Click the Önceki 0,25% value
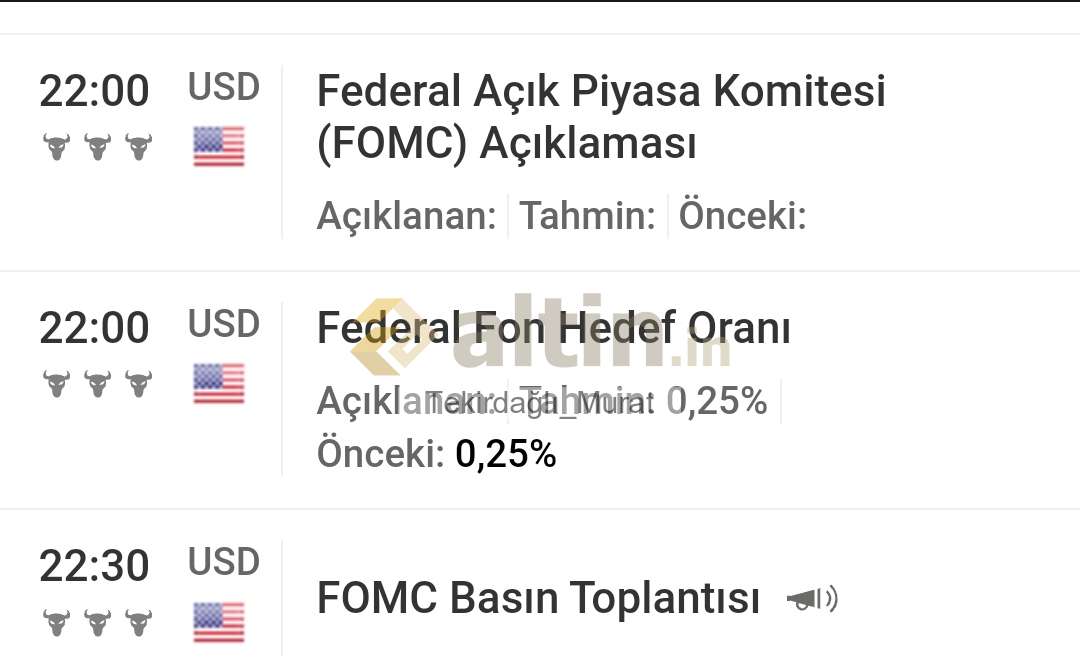The height and width of the screenshot is (670, 1080). pos(506,454)
